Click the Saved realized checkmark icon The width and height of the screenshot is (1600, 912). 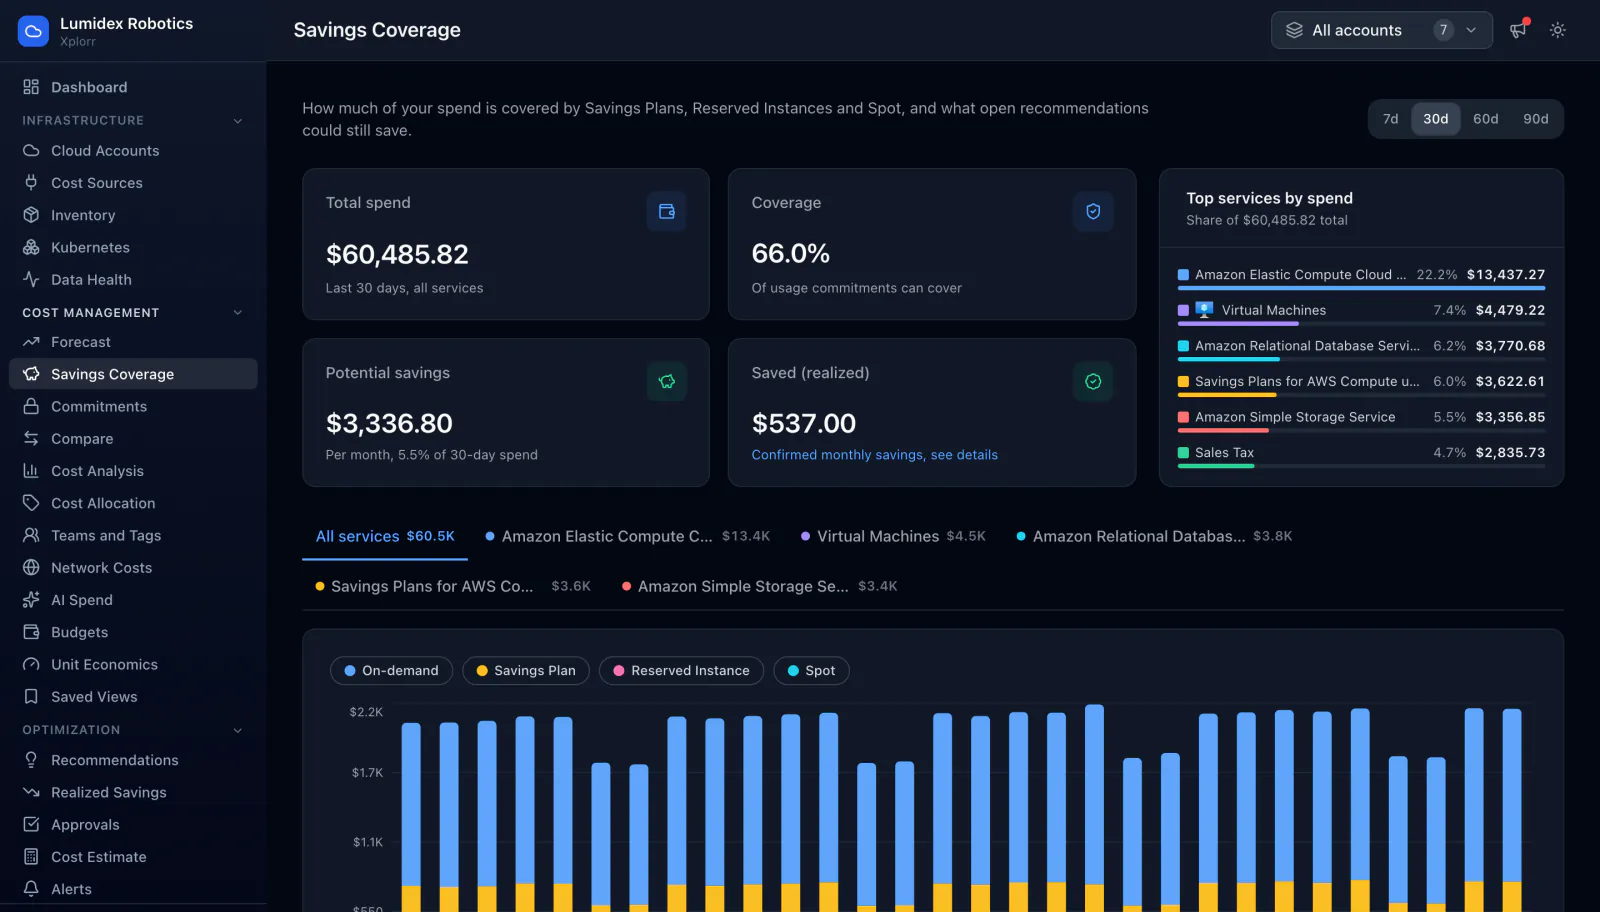pyautogui.click(x=1093, y=381)
